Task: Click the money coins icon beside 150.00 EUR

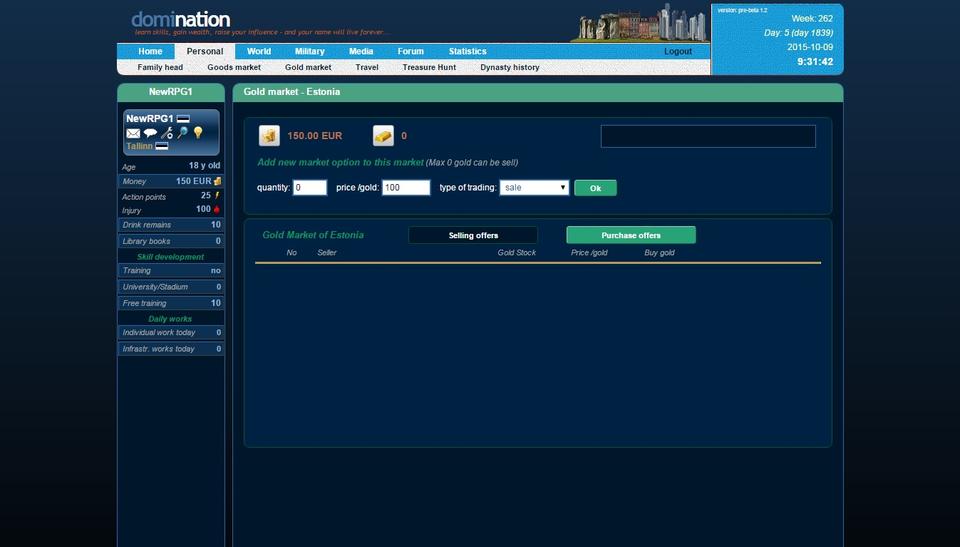Action: tap(269, 136)
